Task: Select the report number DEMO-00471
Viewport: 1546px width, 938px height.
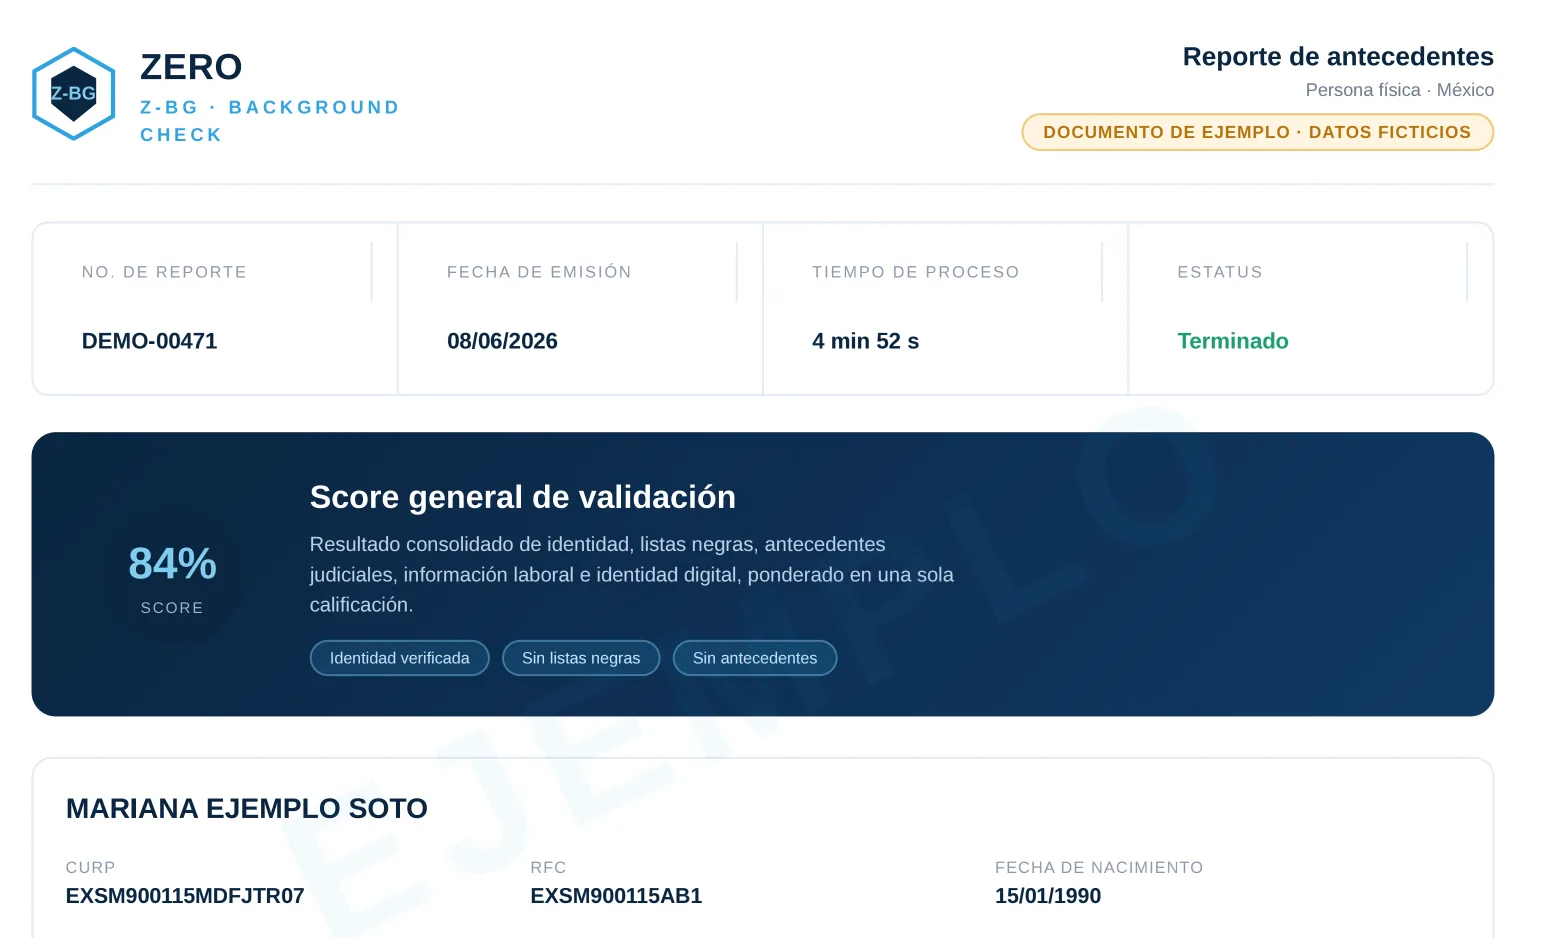Action: [149, 341]
